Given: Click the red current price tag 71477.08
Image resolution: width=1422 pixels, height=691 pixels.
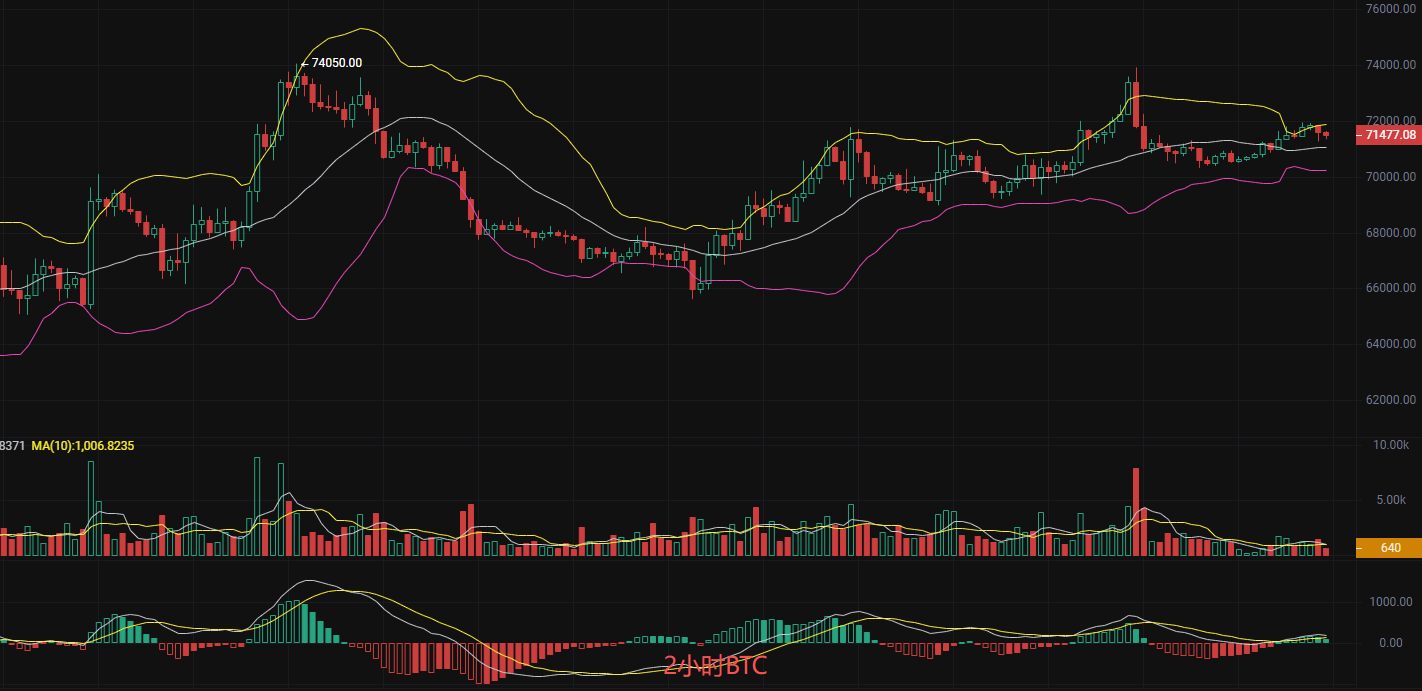Looking at the screenshot, I should (x=1387, y=135).
